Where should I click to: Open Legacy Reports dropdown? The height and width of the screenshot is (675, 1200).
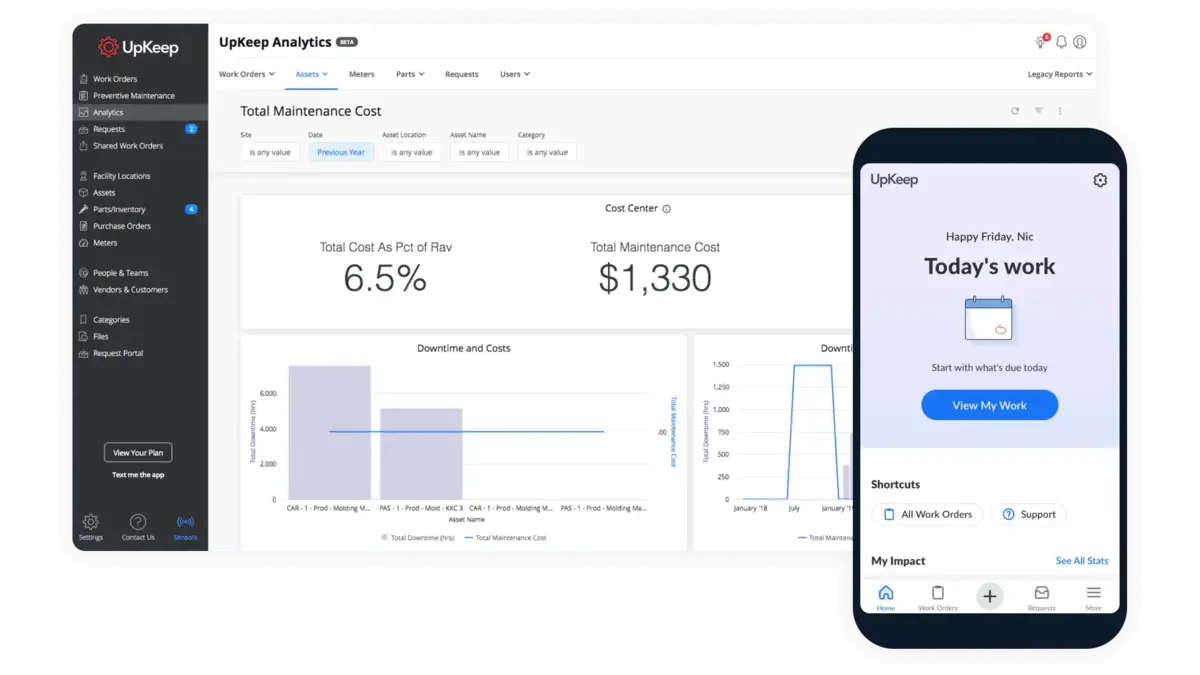pos(1060,74)
